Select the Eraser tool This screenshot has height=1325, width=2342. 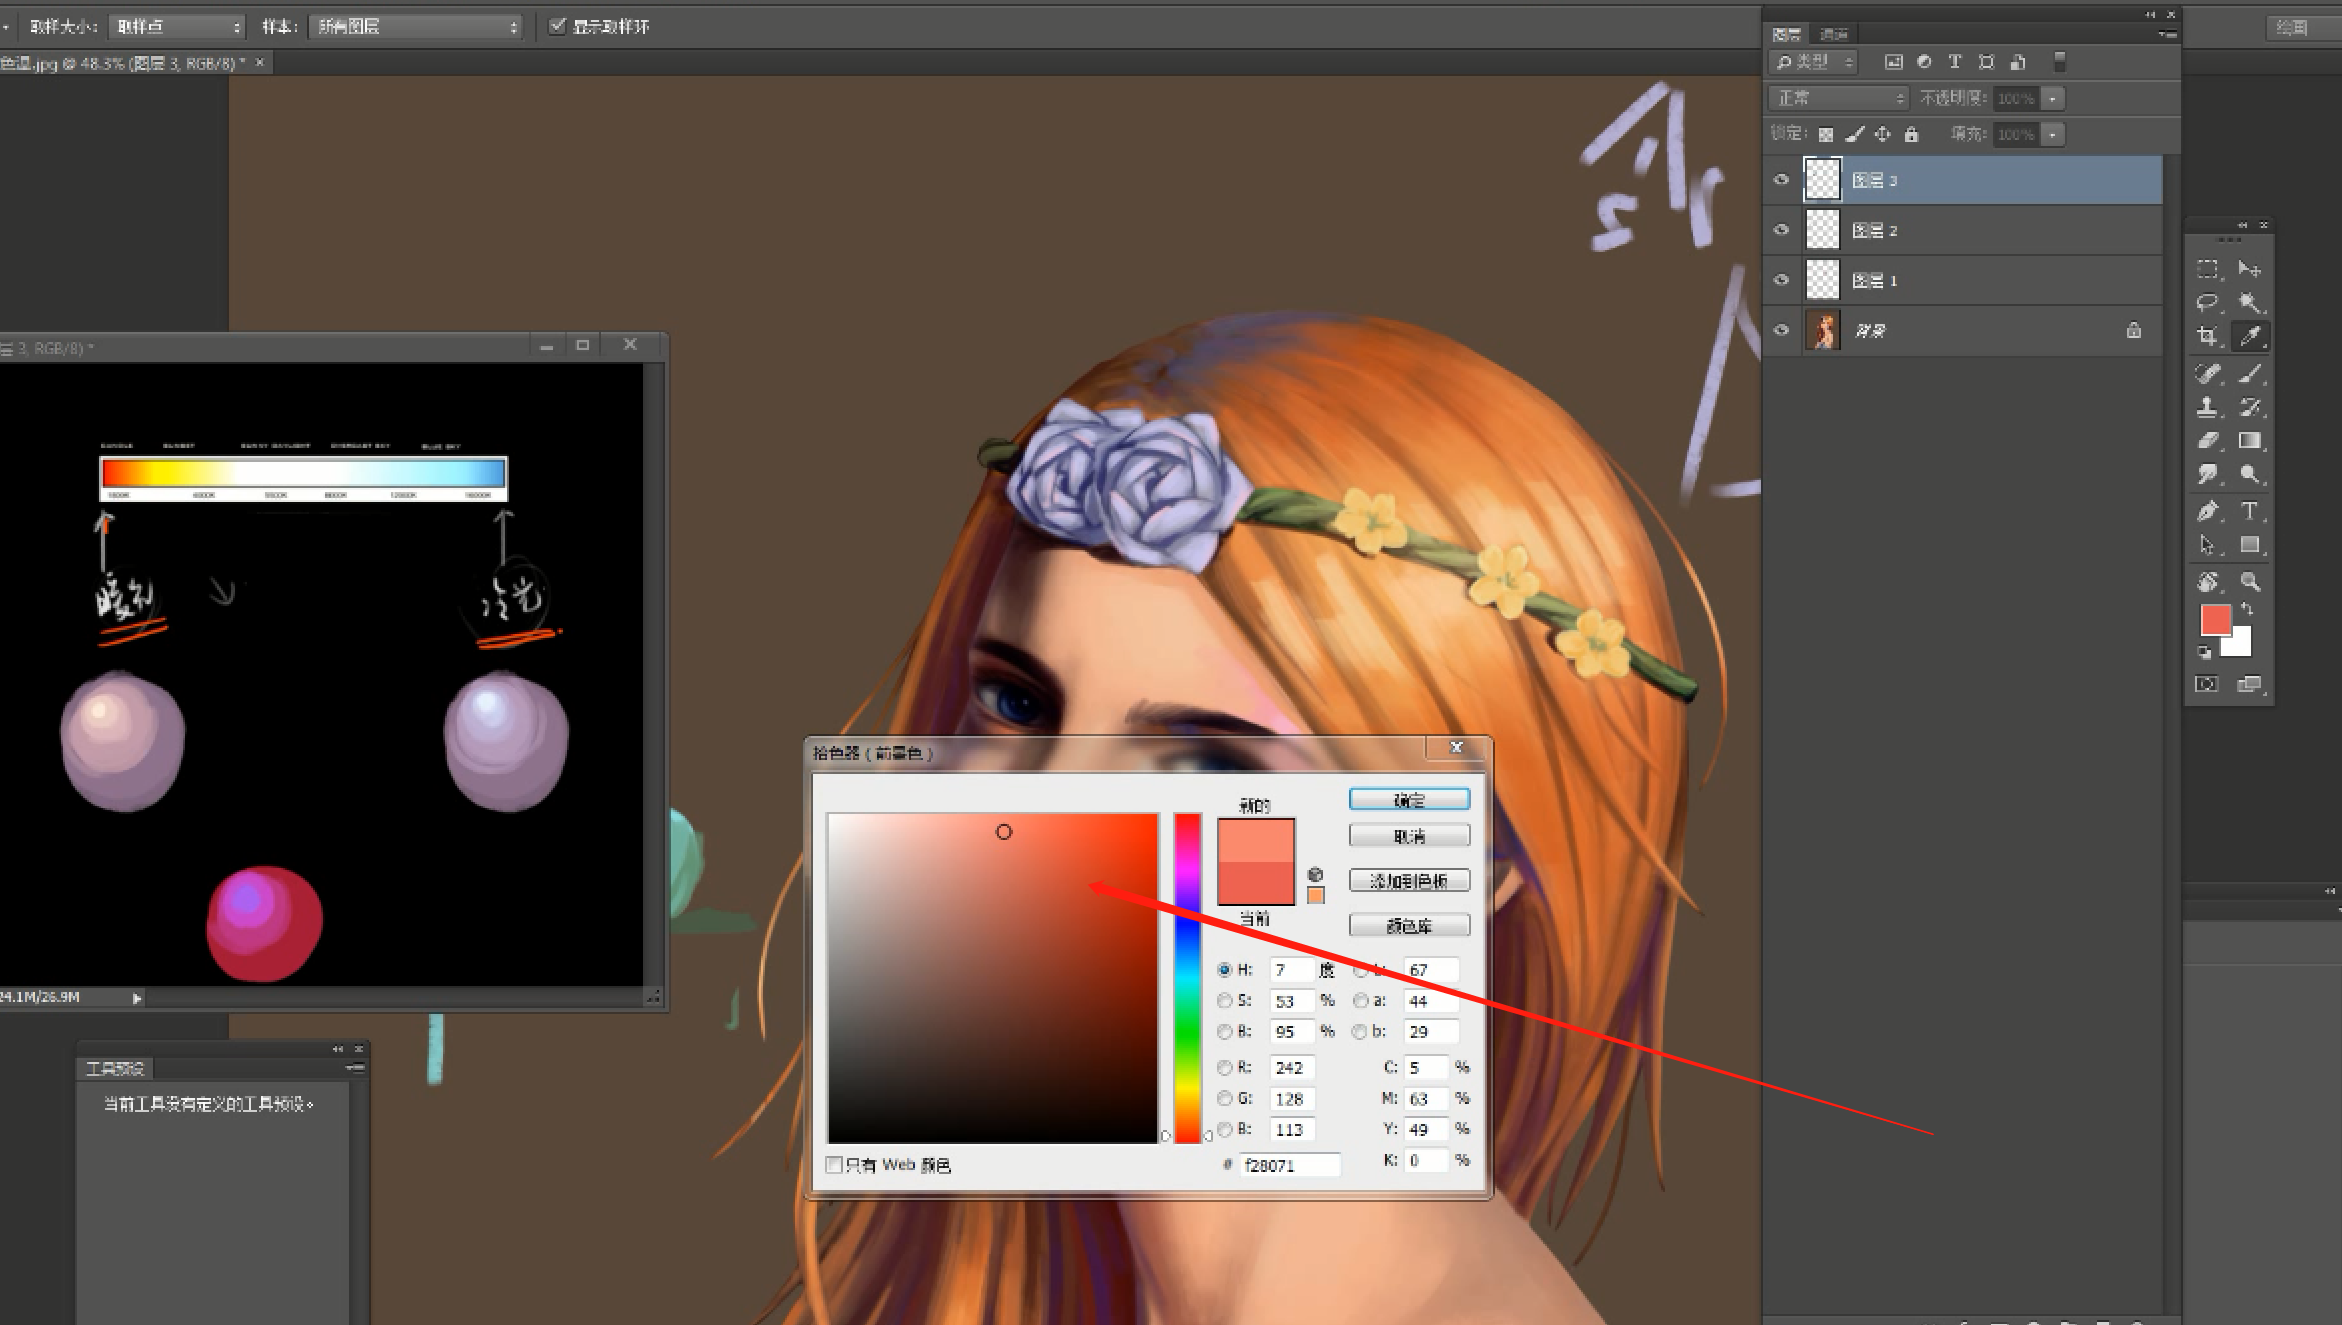(x=2207, y=441)
